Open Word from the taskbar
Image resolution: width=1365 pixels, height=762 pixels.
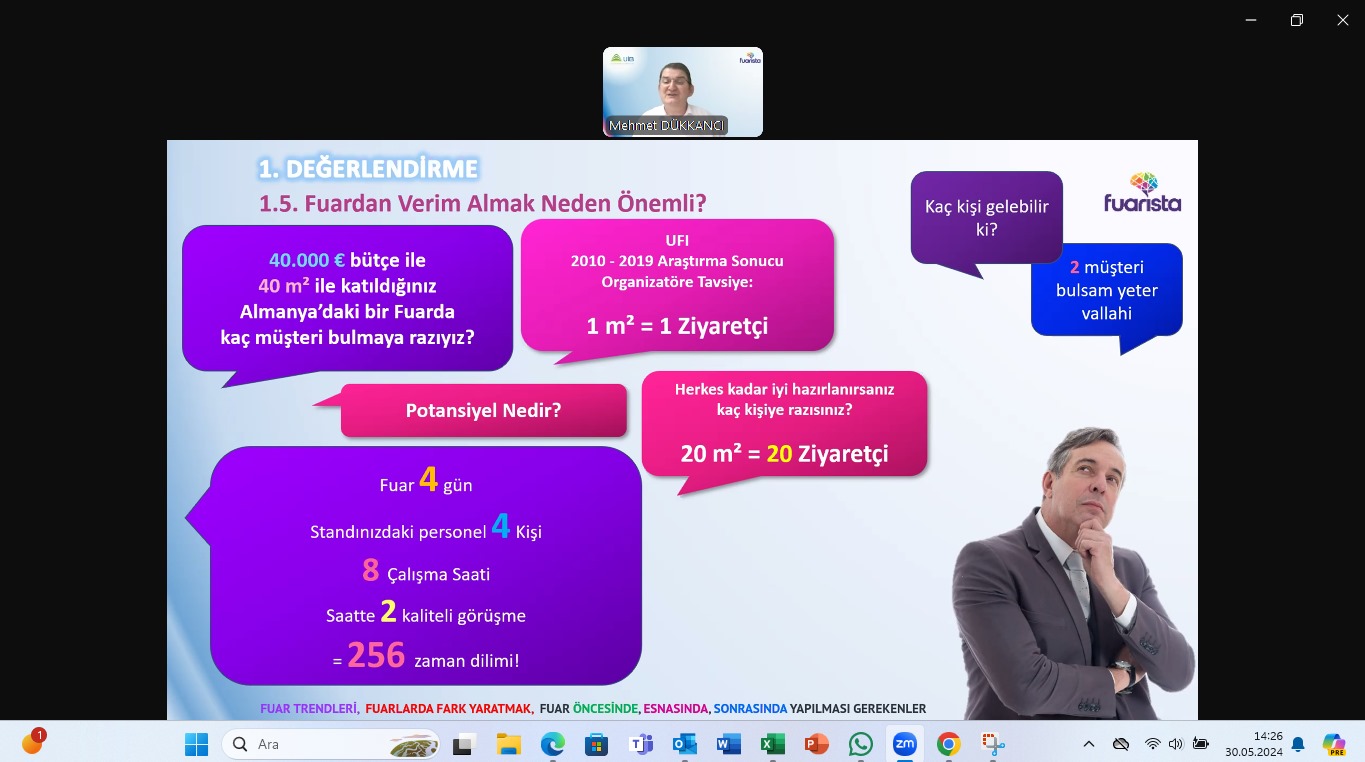tap(728, 744)
